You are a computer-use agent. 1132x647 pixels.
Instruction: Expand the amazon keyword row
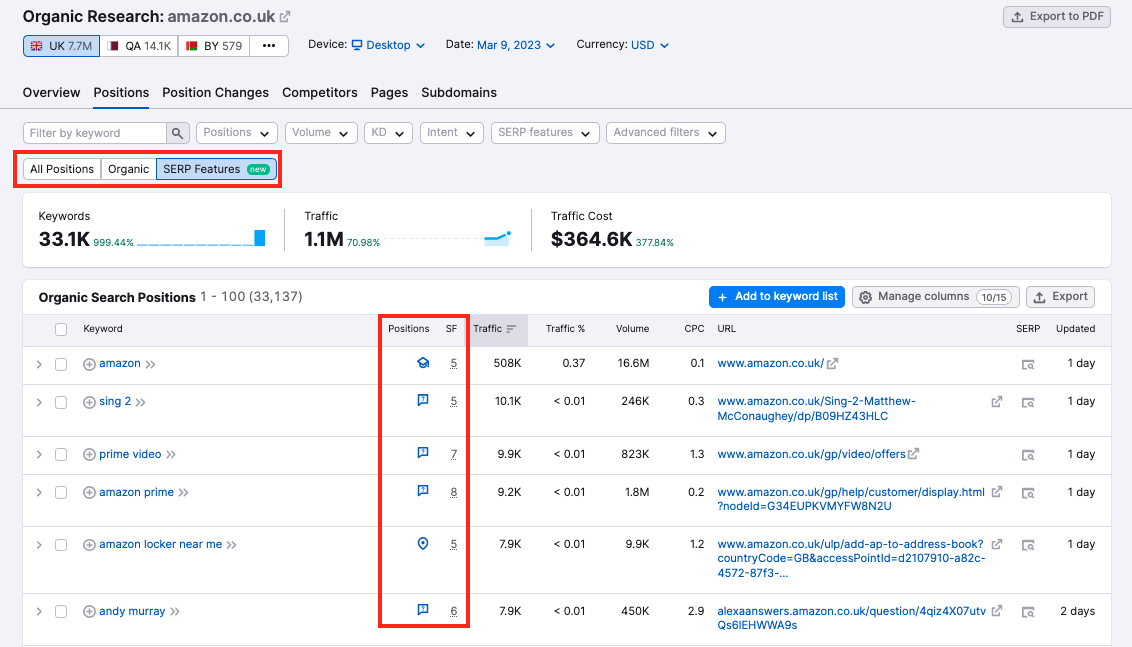[39, 365]
